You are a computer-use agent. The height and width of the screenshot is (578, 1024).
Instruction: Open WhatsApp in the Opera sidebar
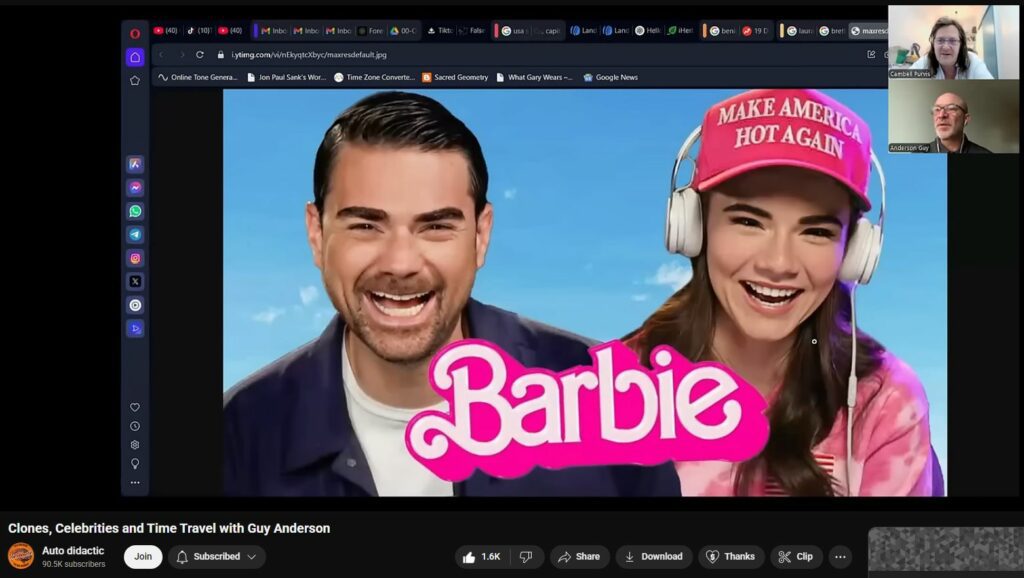click(135, 211)
